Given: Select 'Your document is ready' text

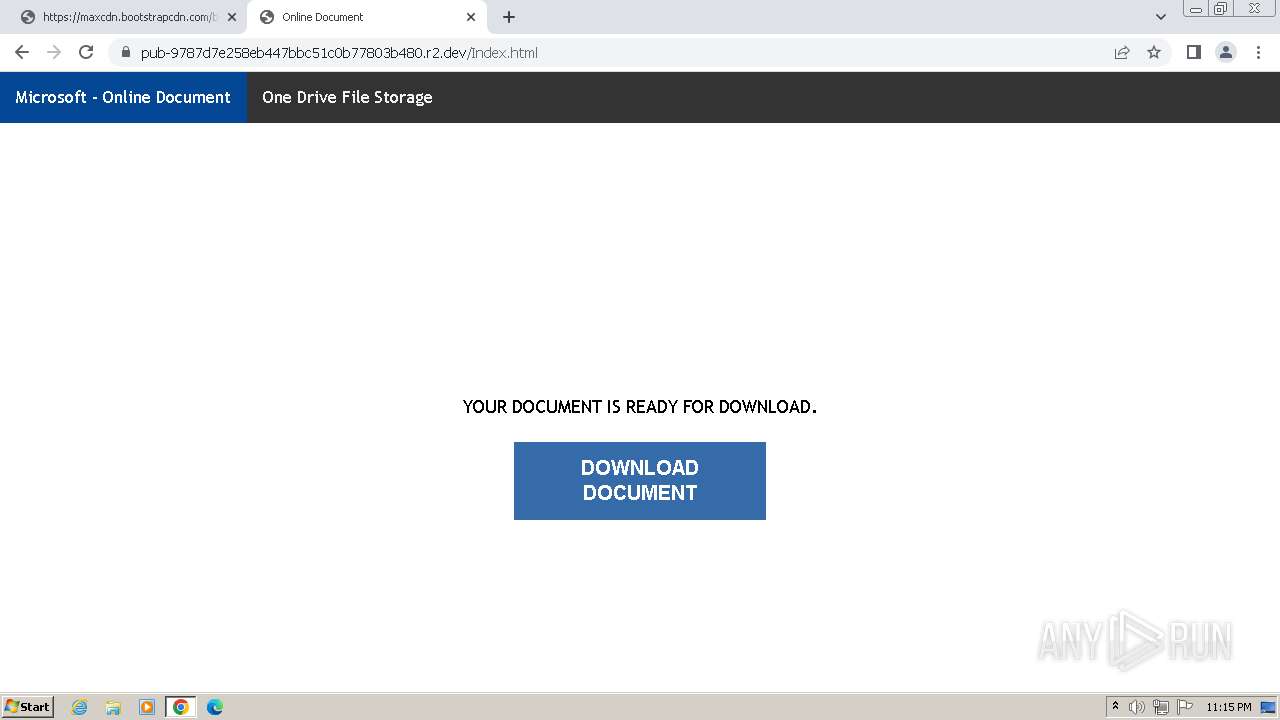Looking at the screenshot, I should (640, 407).
